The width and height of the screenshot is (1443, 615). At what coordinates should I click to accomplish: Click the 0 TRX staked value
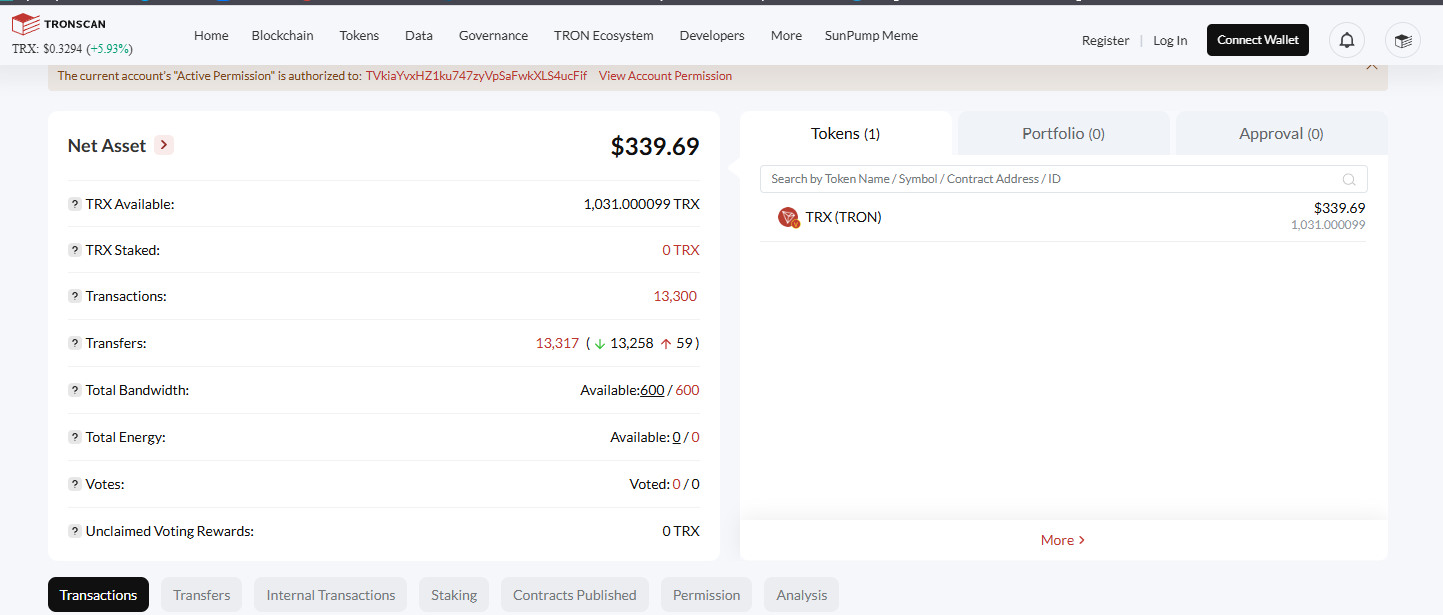point(681,250)
